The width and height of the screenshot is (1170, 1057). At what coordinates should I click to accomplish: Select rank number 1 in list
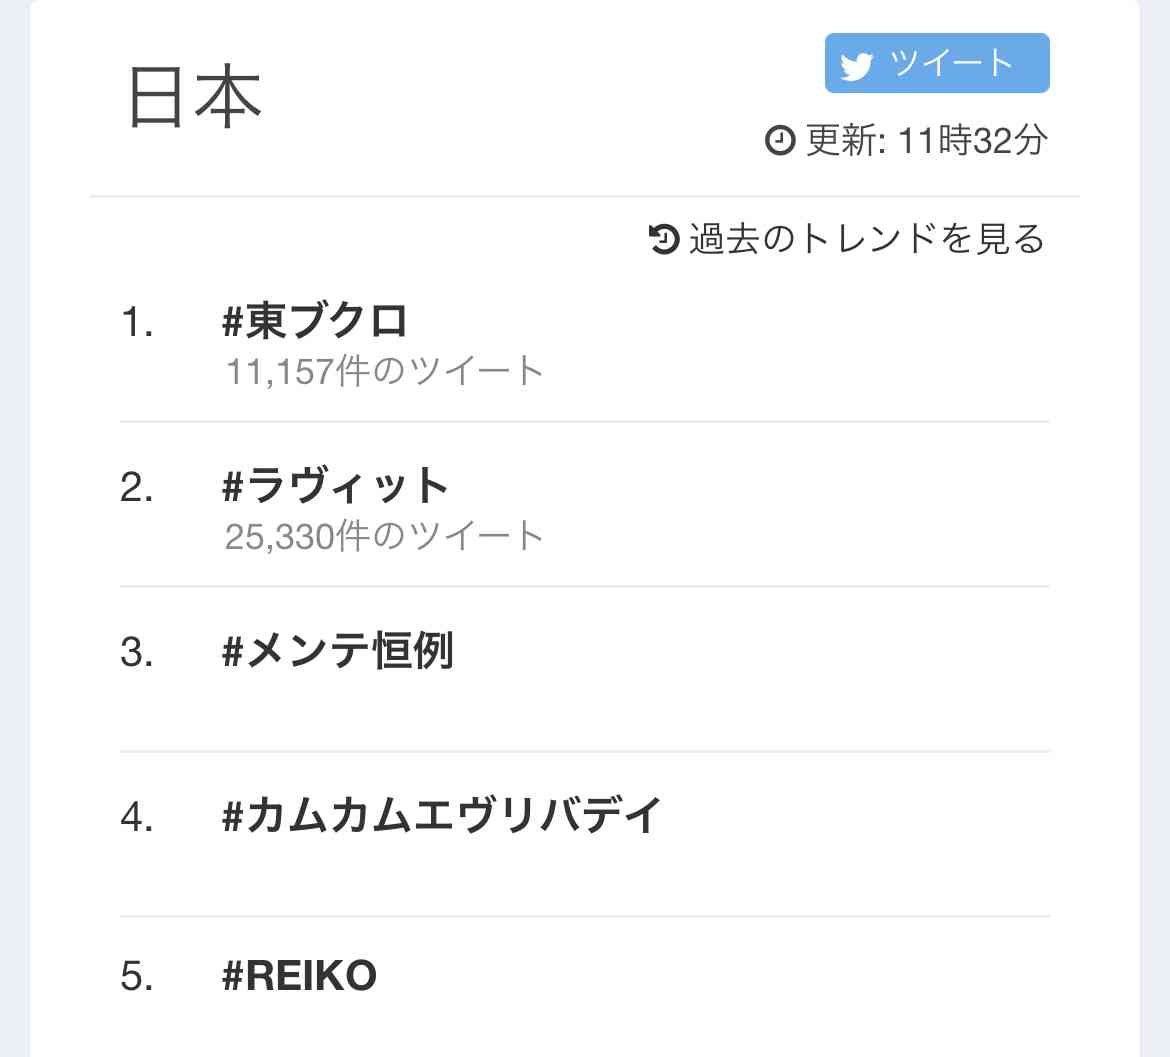point(137,323)
